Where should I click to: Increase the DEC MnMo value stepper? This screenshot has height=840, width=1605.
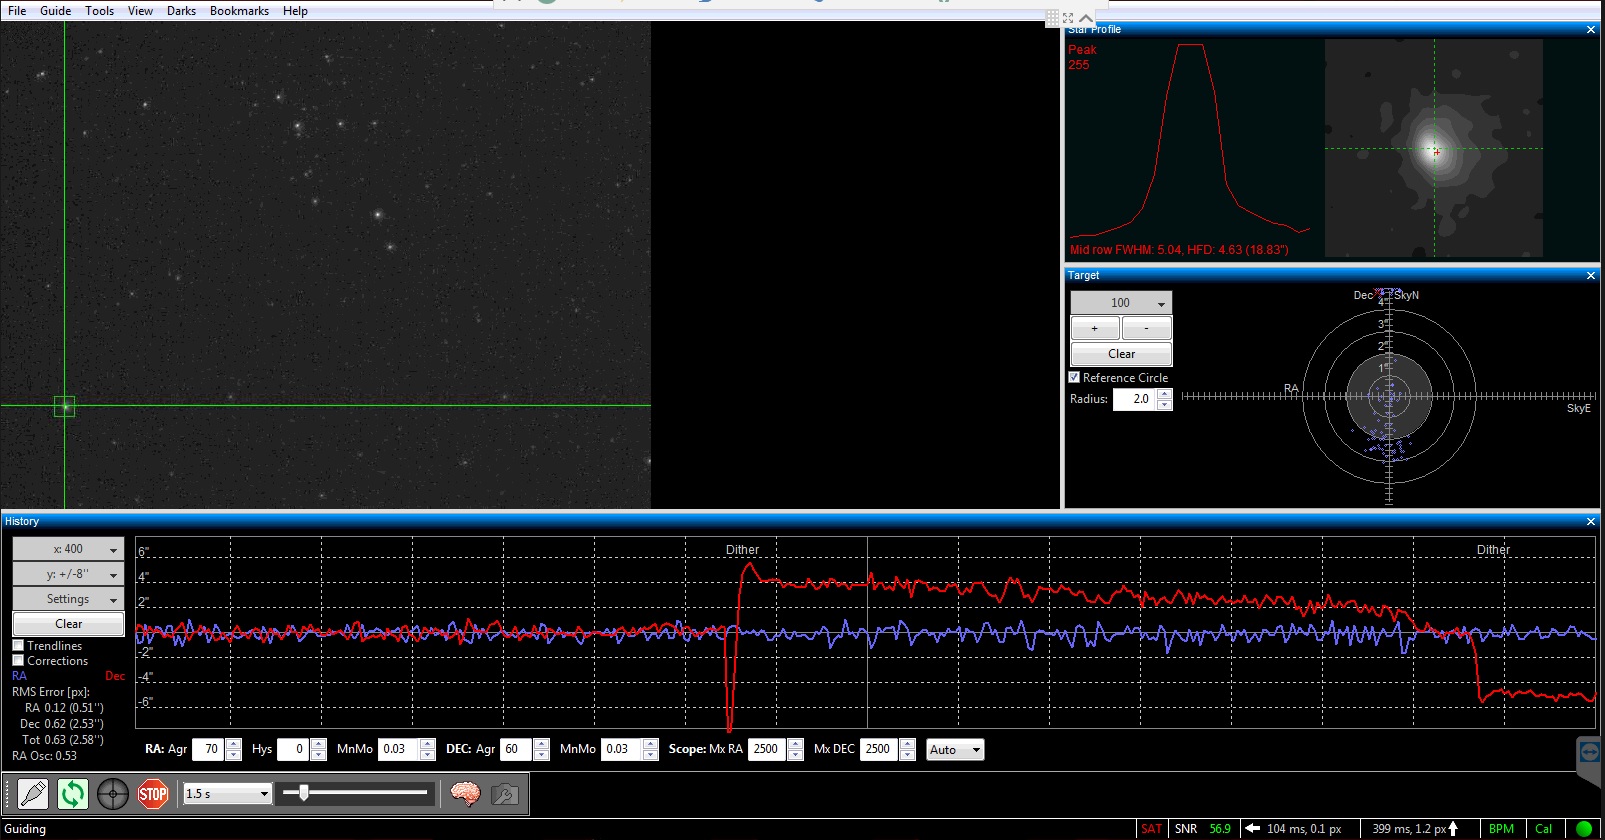(x=651, y=744)
